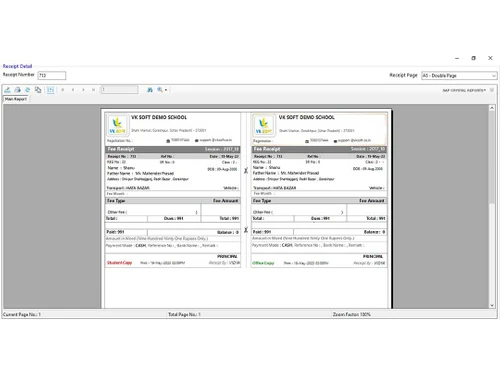Click Total Page No. in status bar
Screen dimensions: 500x375
[x=184, y=314]
